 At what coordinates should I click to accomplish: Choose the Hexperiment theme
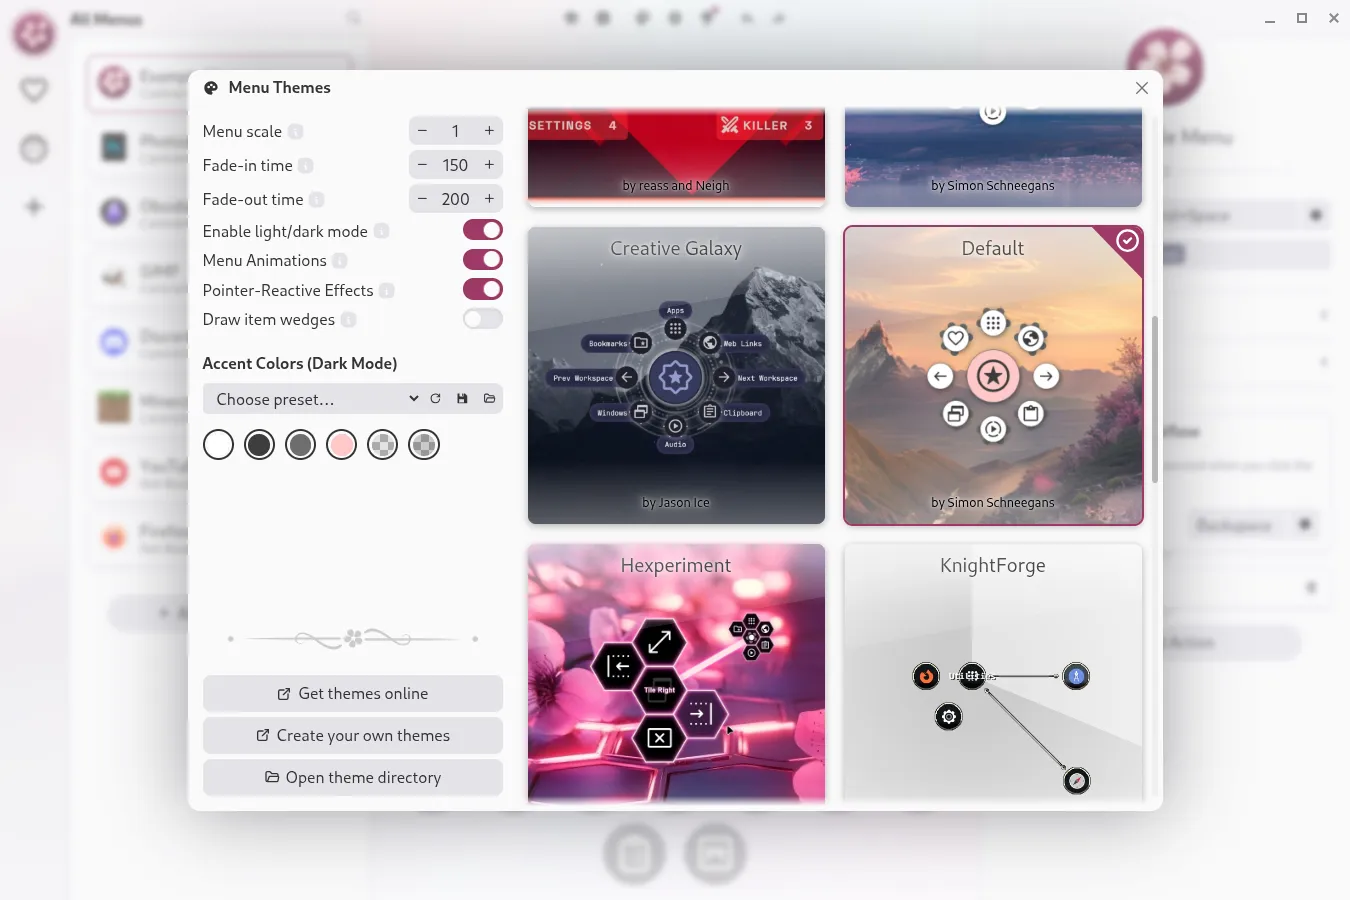pyautogui.click(x=676, y=672)
